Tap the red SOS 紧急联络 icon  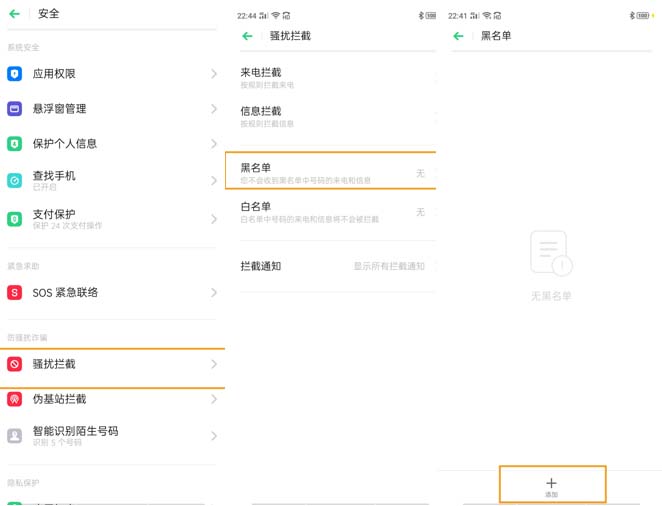(15, 293)
